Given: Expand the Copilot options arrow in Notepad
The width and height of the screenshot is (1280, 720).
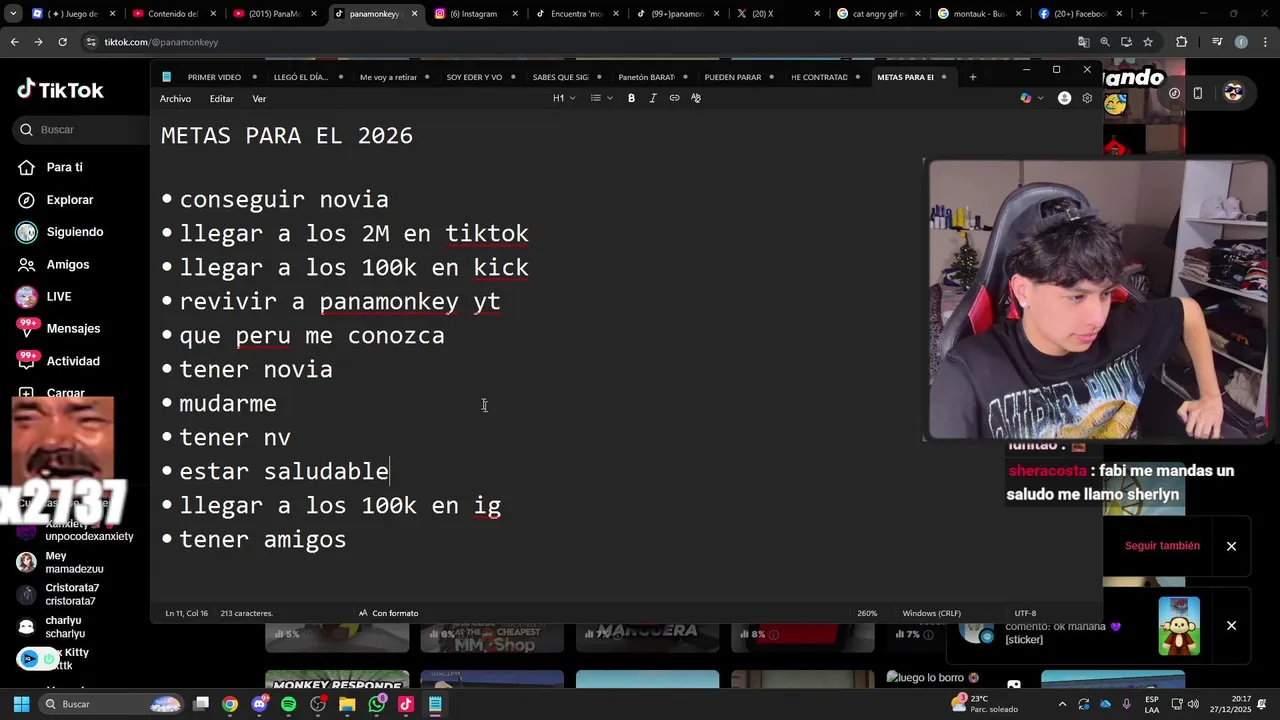Looking at the screenshot, I should click(x=1040, y=98).
